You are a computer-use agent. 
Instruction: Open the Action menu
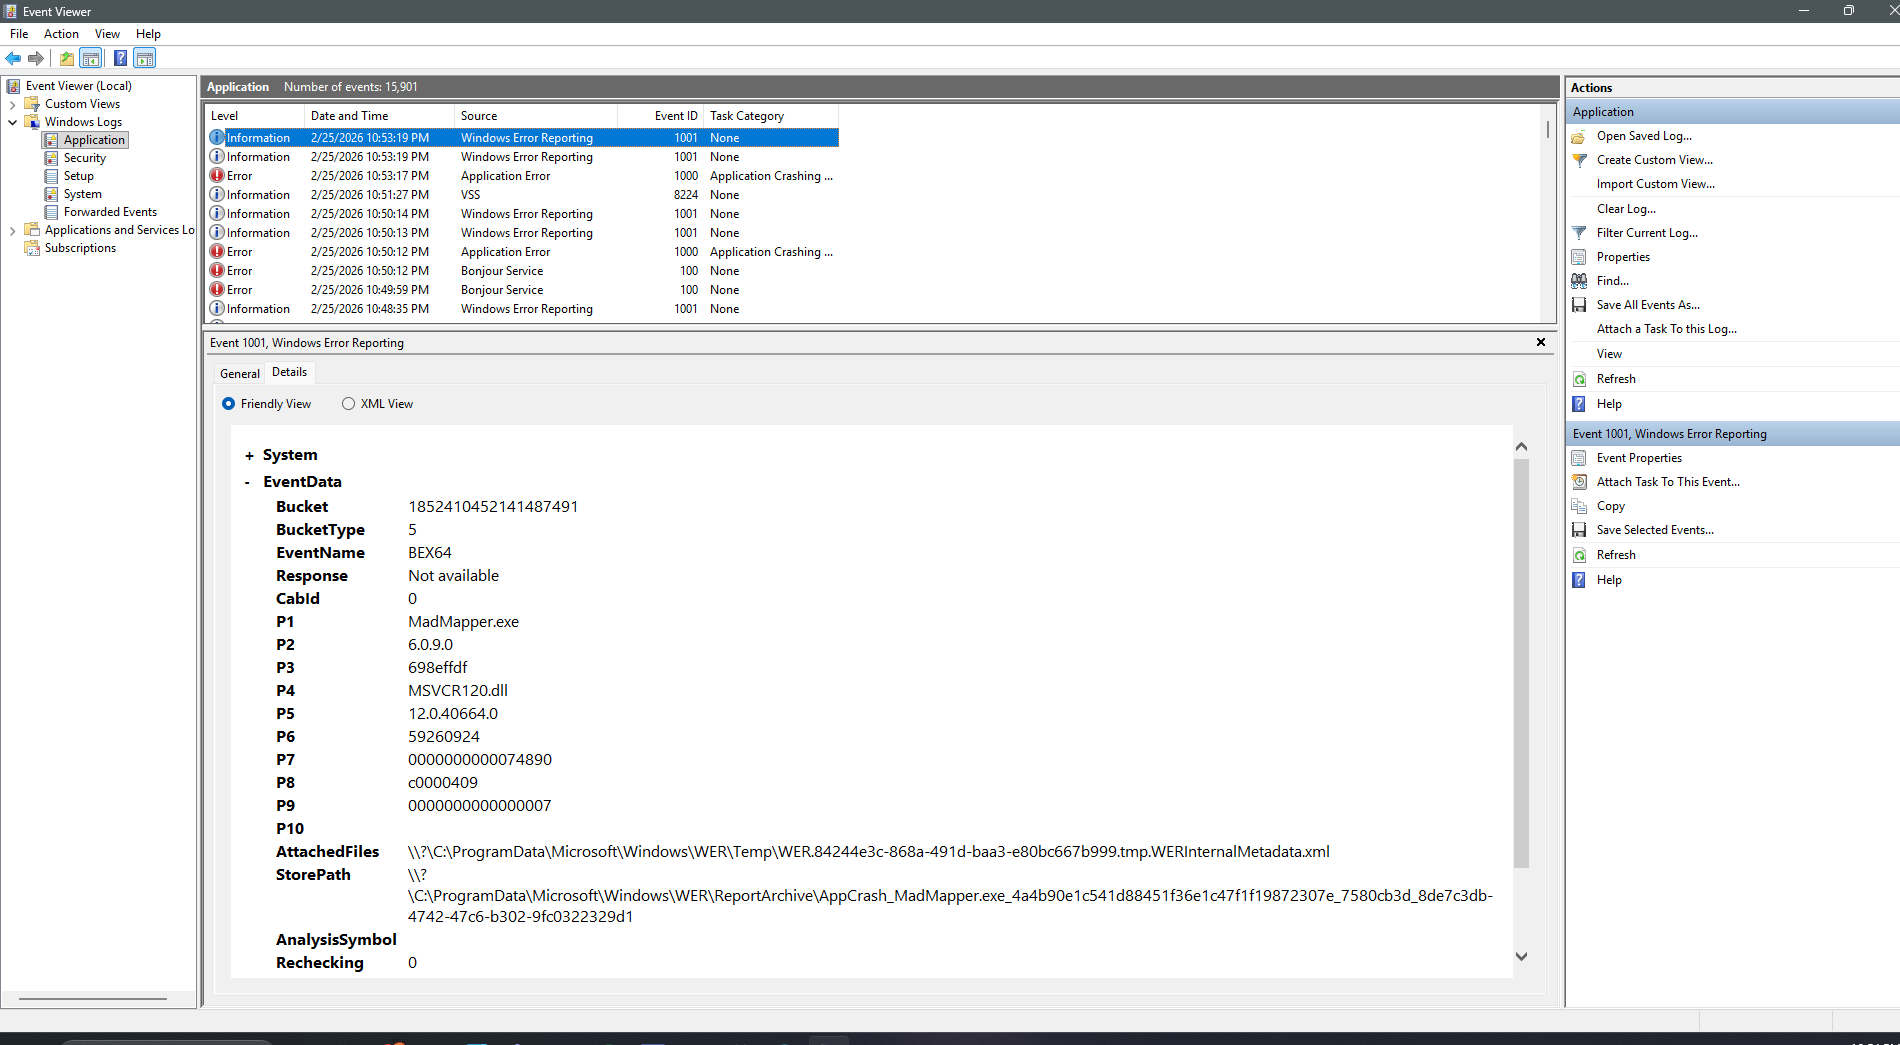(x=61, y=33)
